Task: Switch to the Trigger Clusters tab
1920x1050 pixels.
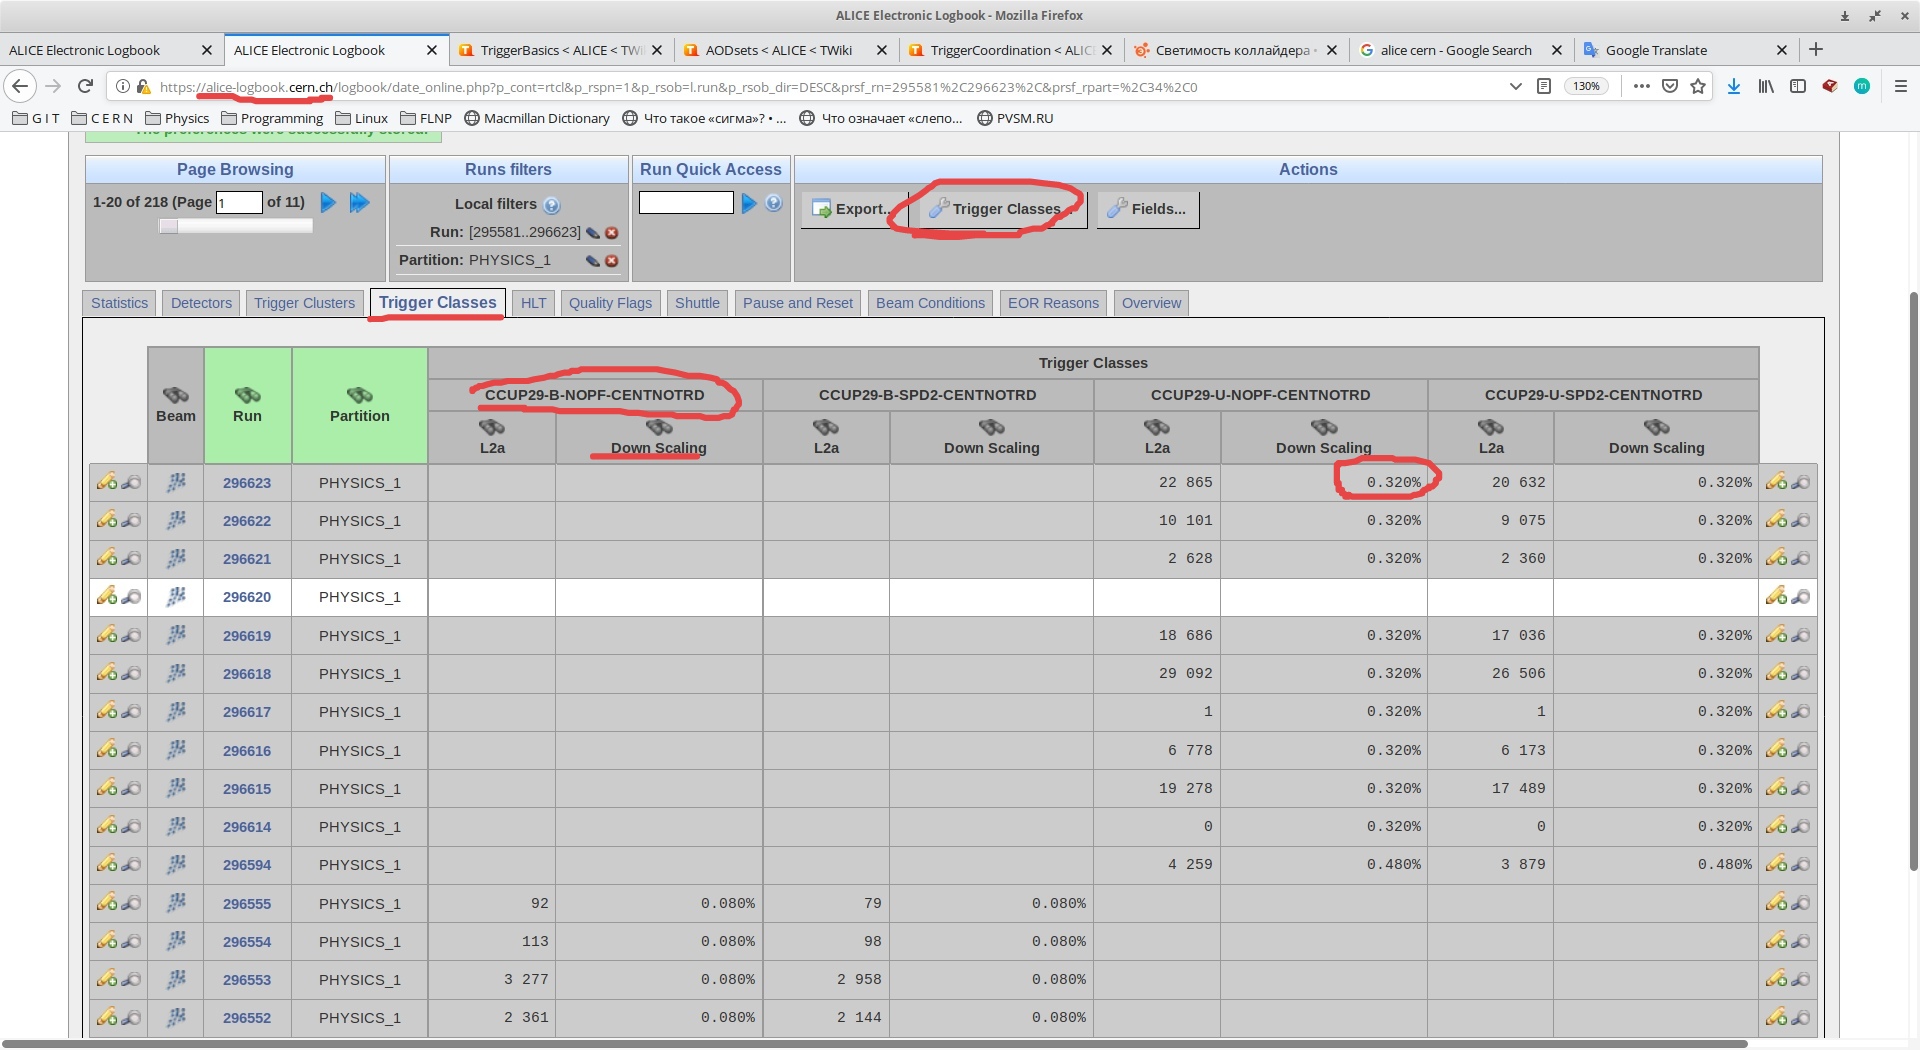Action: tap(304, 303)
